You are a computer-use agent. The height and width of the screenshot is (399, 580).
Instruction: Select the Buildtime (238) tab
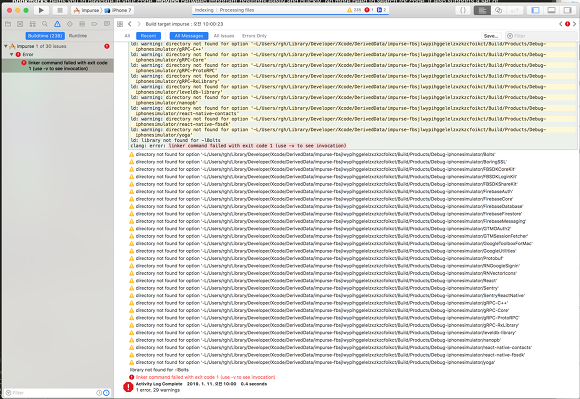coord(45,36)
